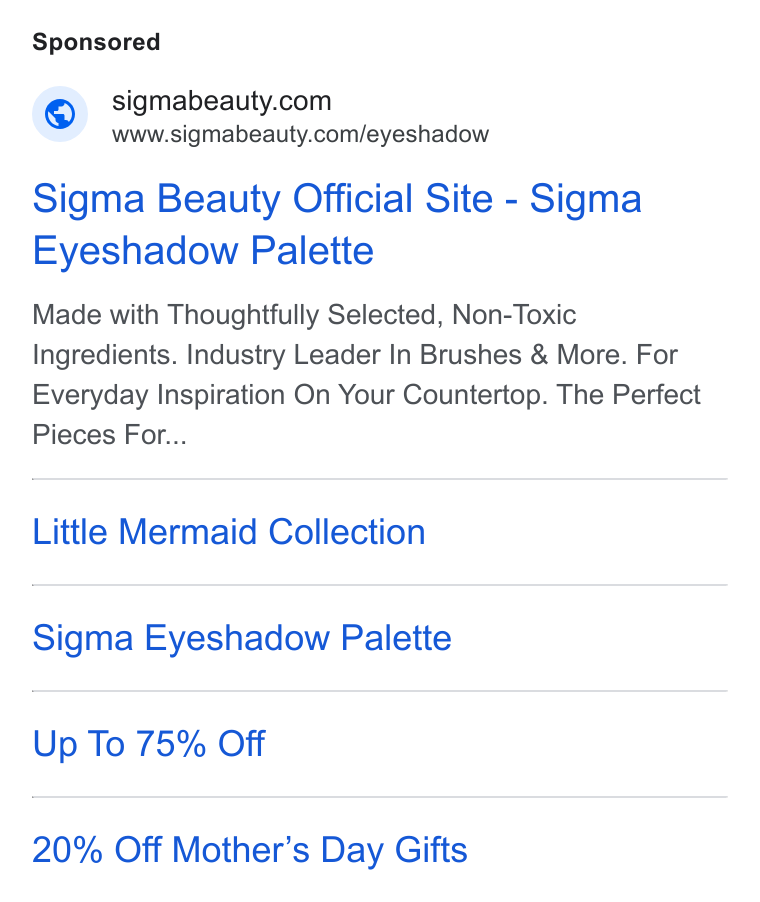Click the word 'Mermaid' in first sitelink
760x902 pixels.
pos(188,532)
